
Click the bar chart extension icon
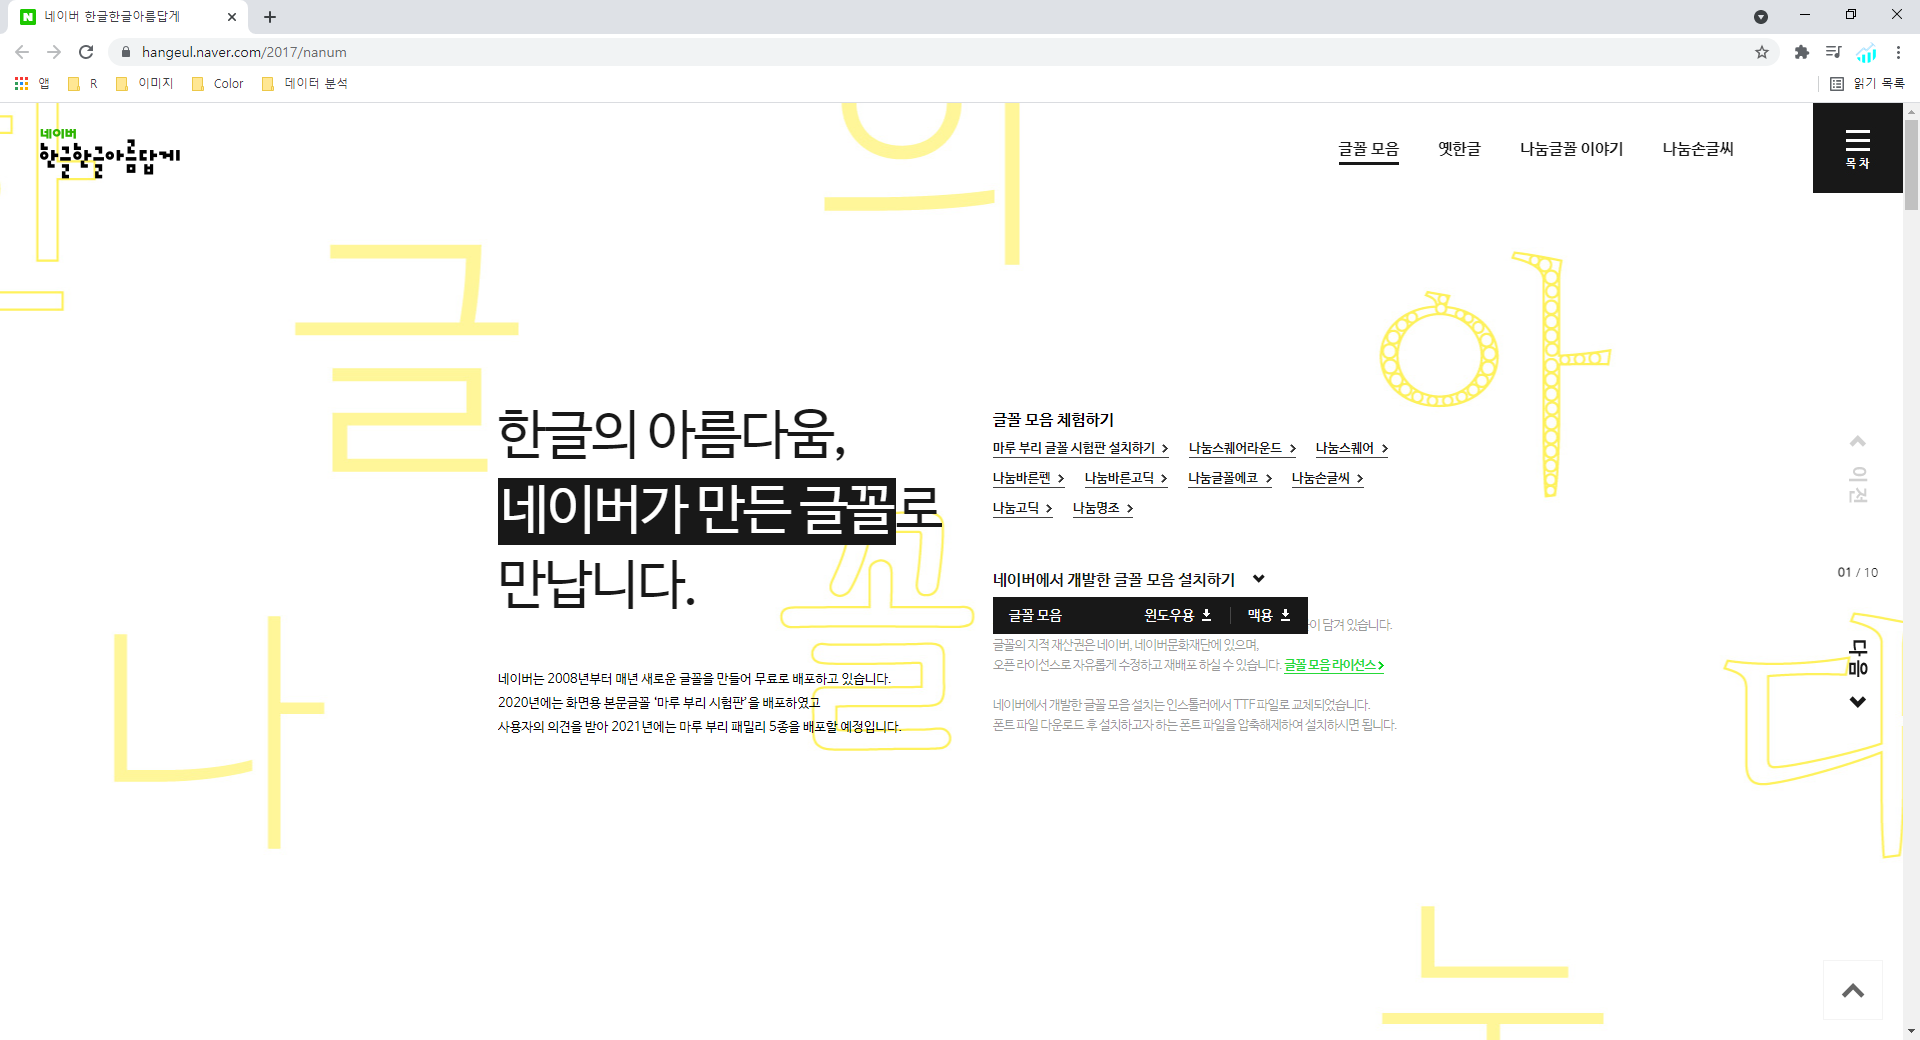pyautogui.click(x=1866, y=52)
